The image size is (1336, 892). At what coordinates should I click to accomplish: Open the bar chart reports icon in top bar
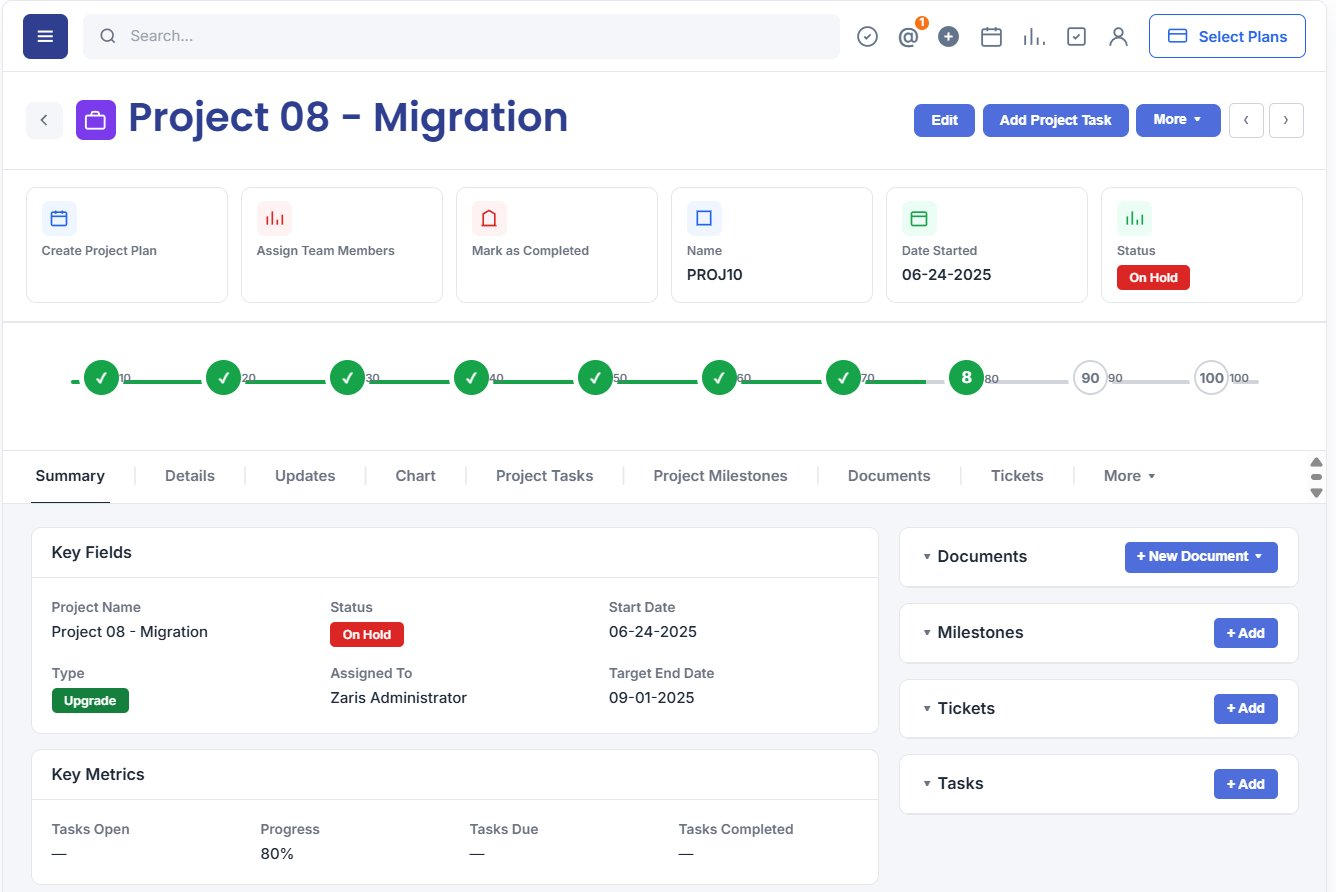tap(1034, 37)
